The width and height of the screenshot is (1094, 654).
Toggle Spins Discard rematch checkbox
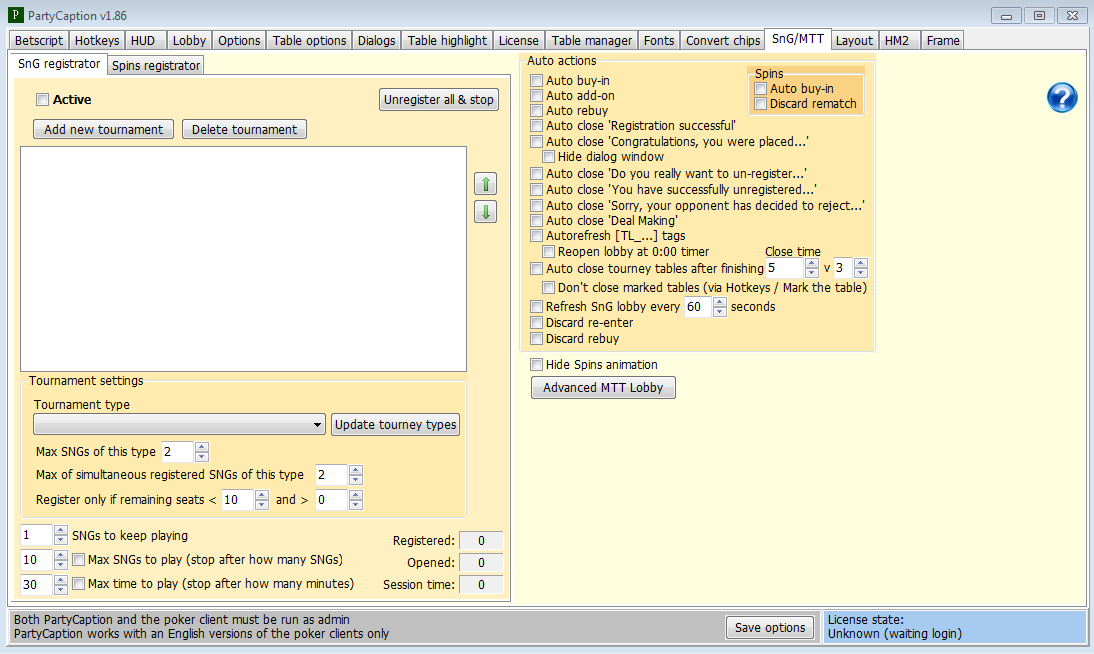point(760,104)
